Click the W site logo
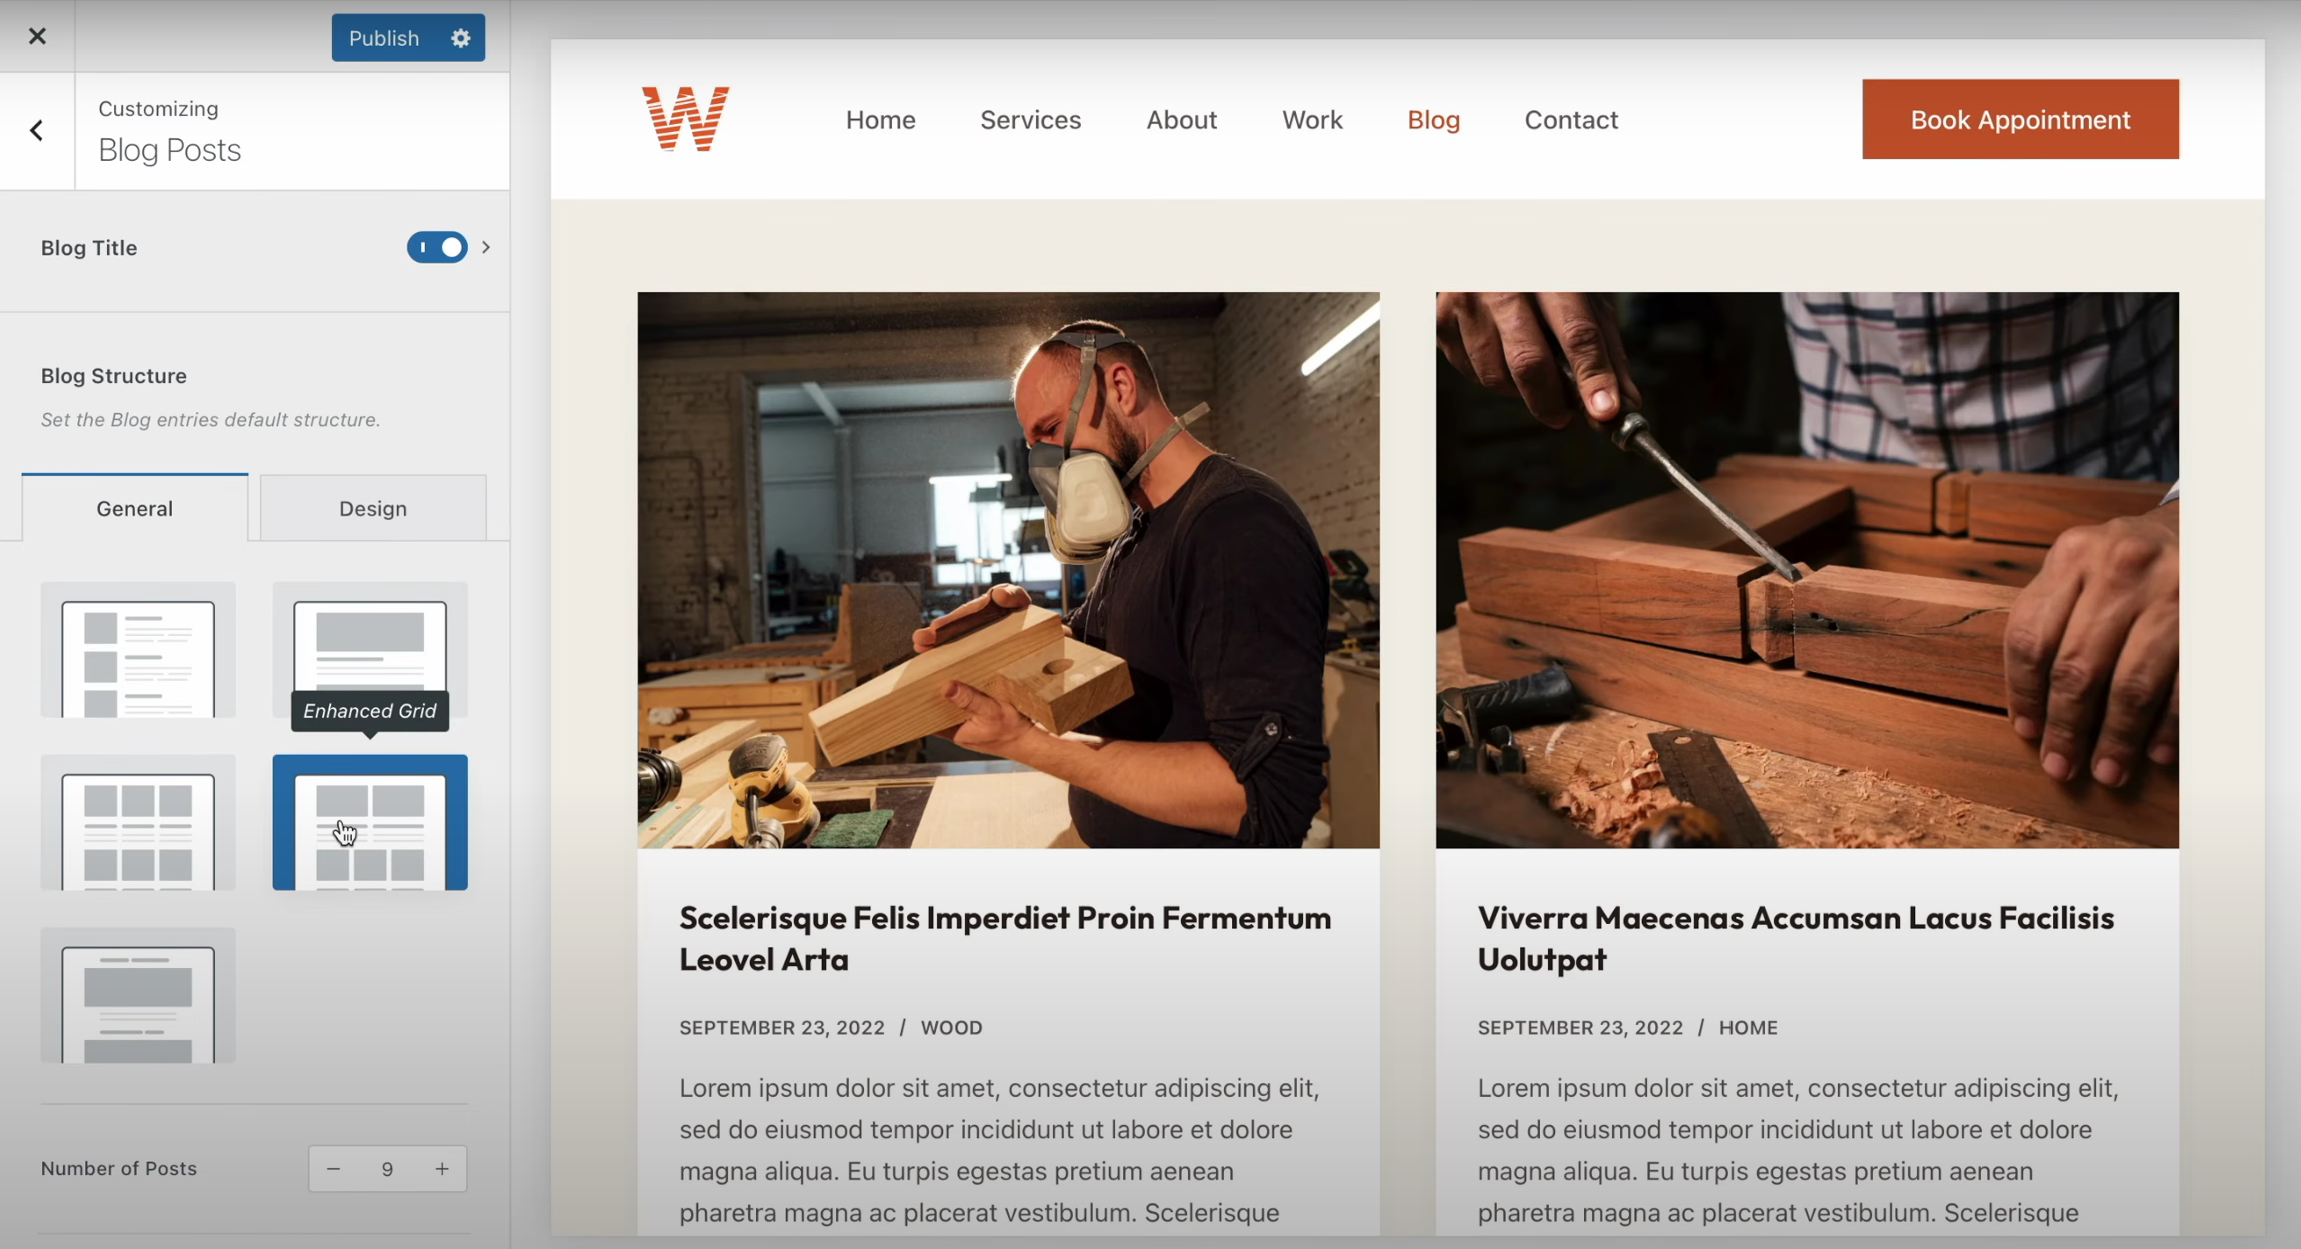 [685, 119]
